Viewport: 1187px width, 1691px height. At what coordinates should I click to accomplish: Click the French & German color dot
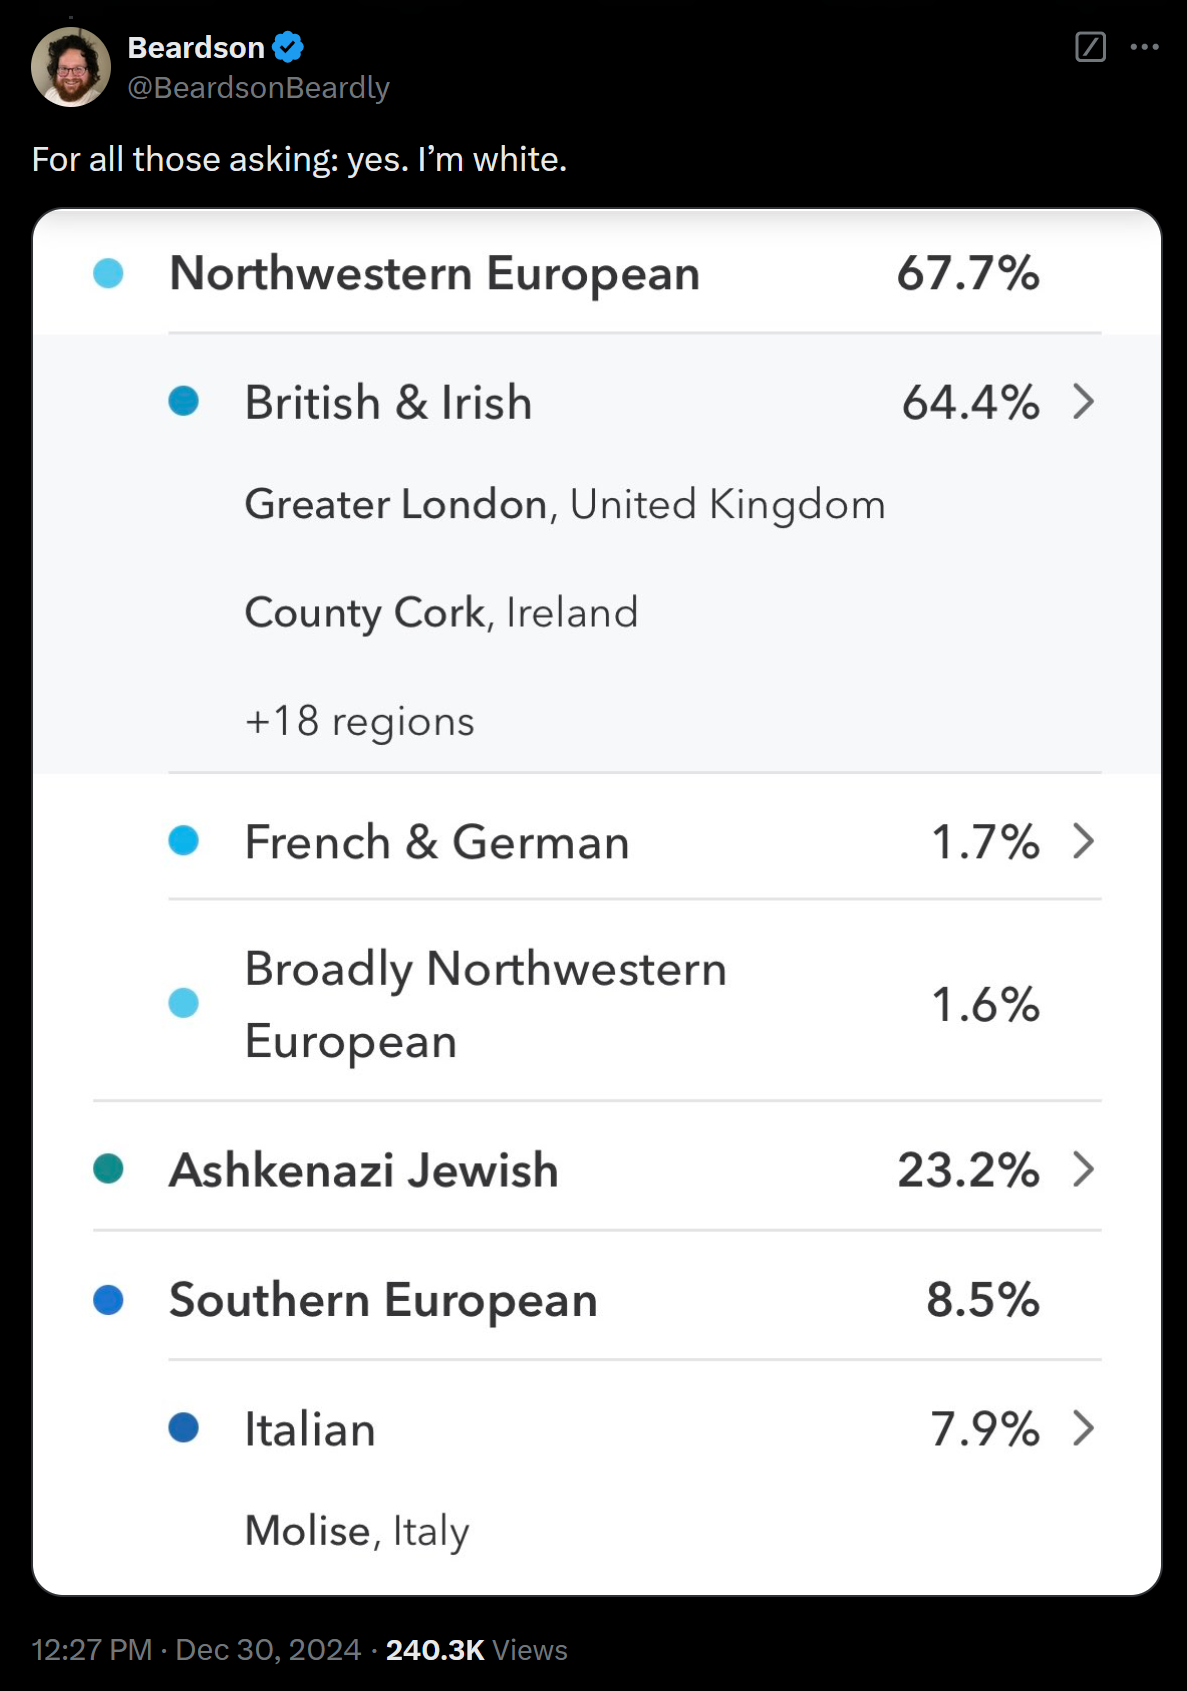[184, 841]
